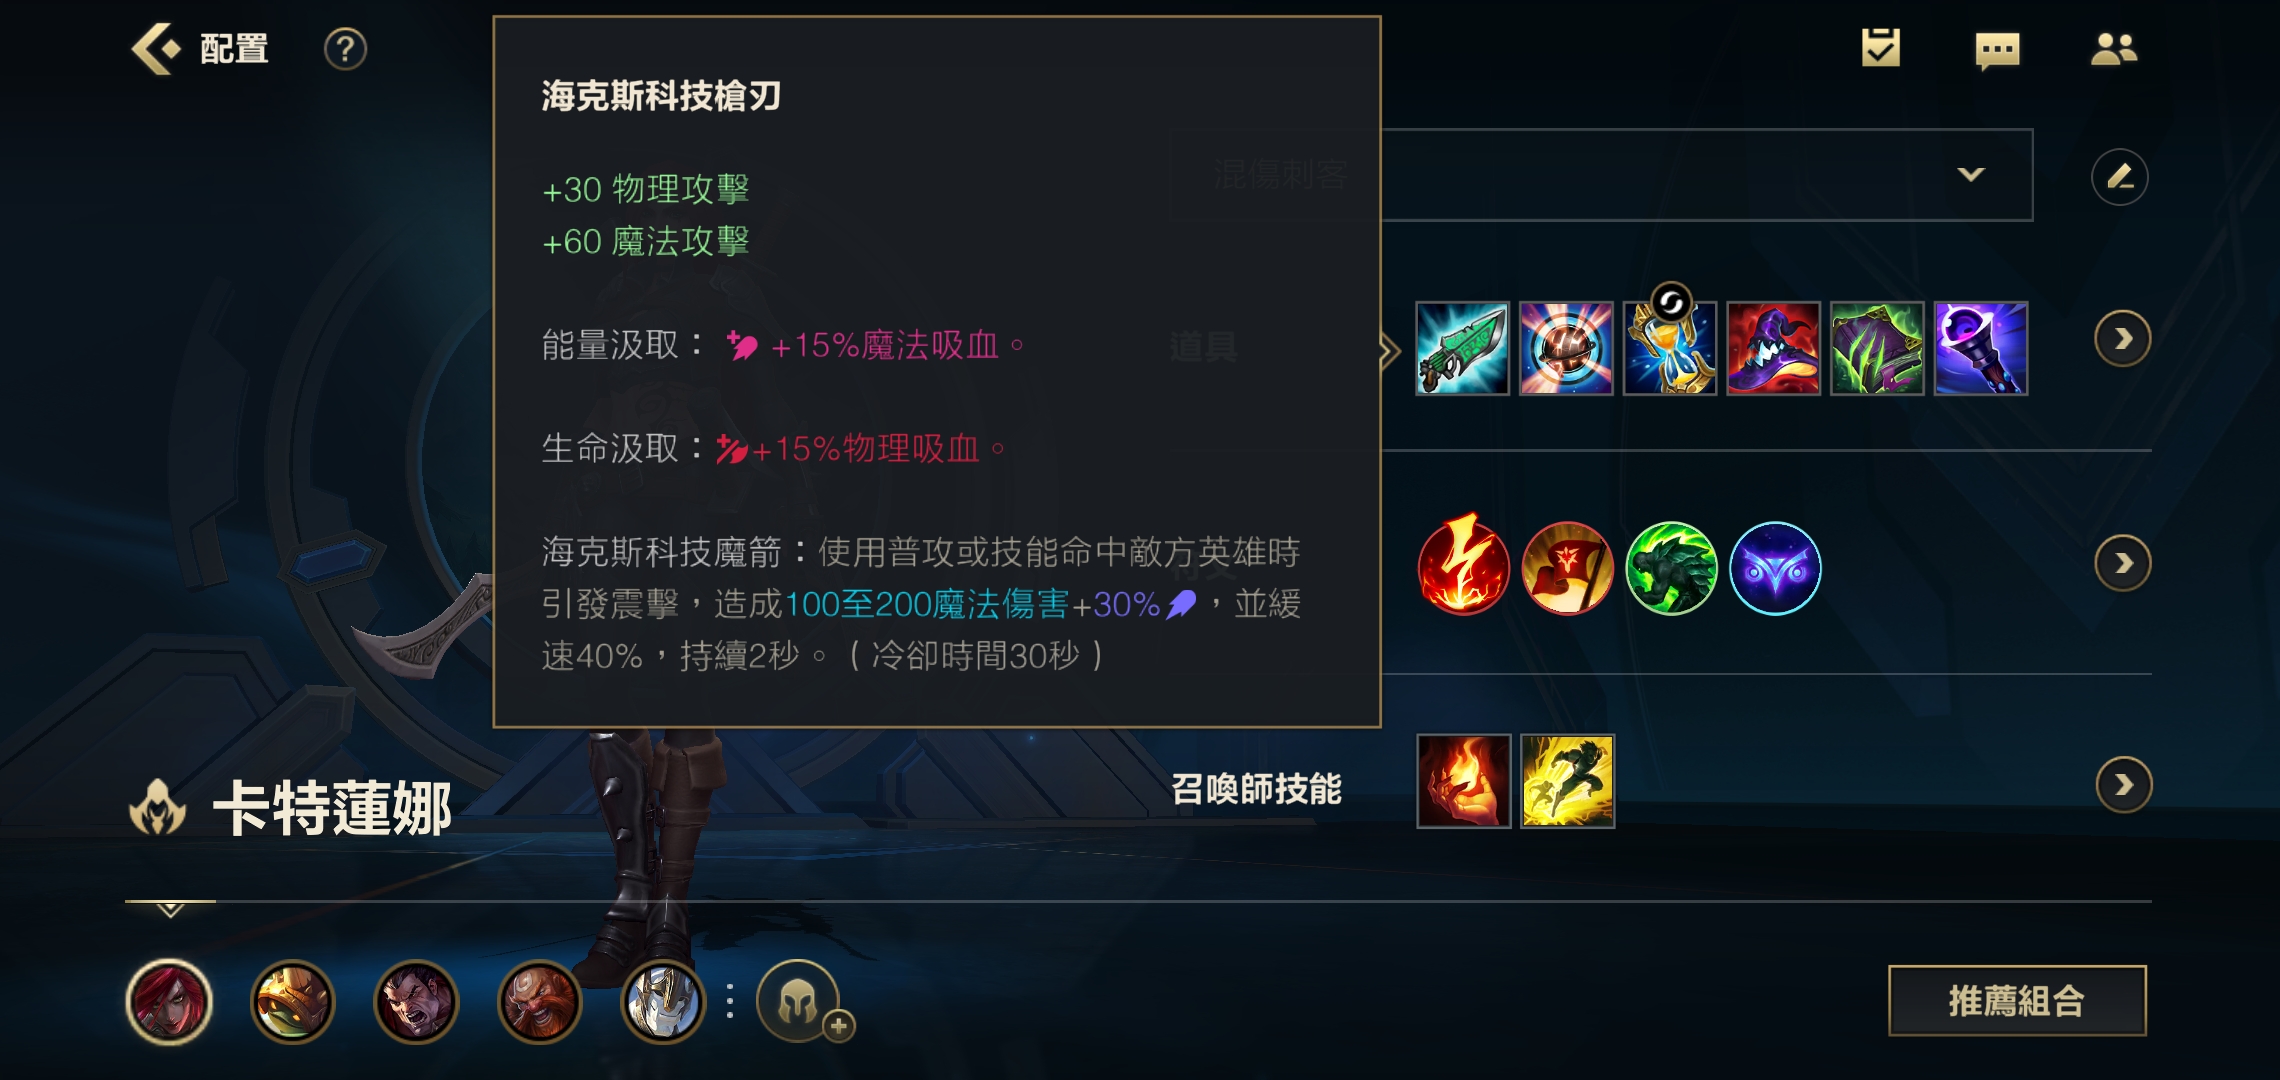The image size is (2280, 1080).
Task: Expand the summoner spells row arrow
Action: [x=2123, y=784]
